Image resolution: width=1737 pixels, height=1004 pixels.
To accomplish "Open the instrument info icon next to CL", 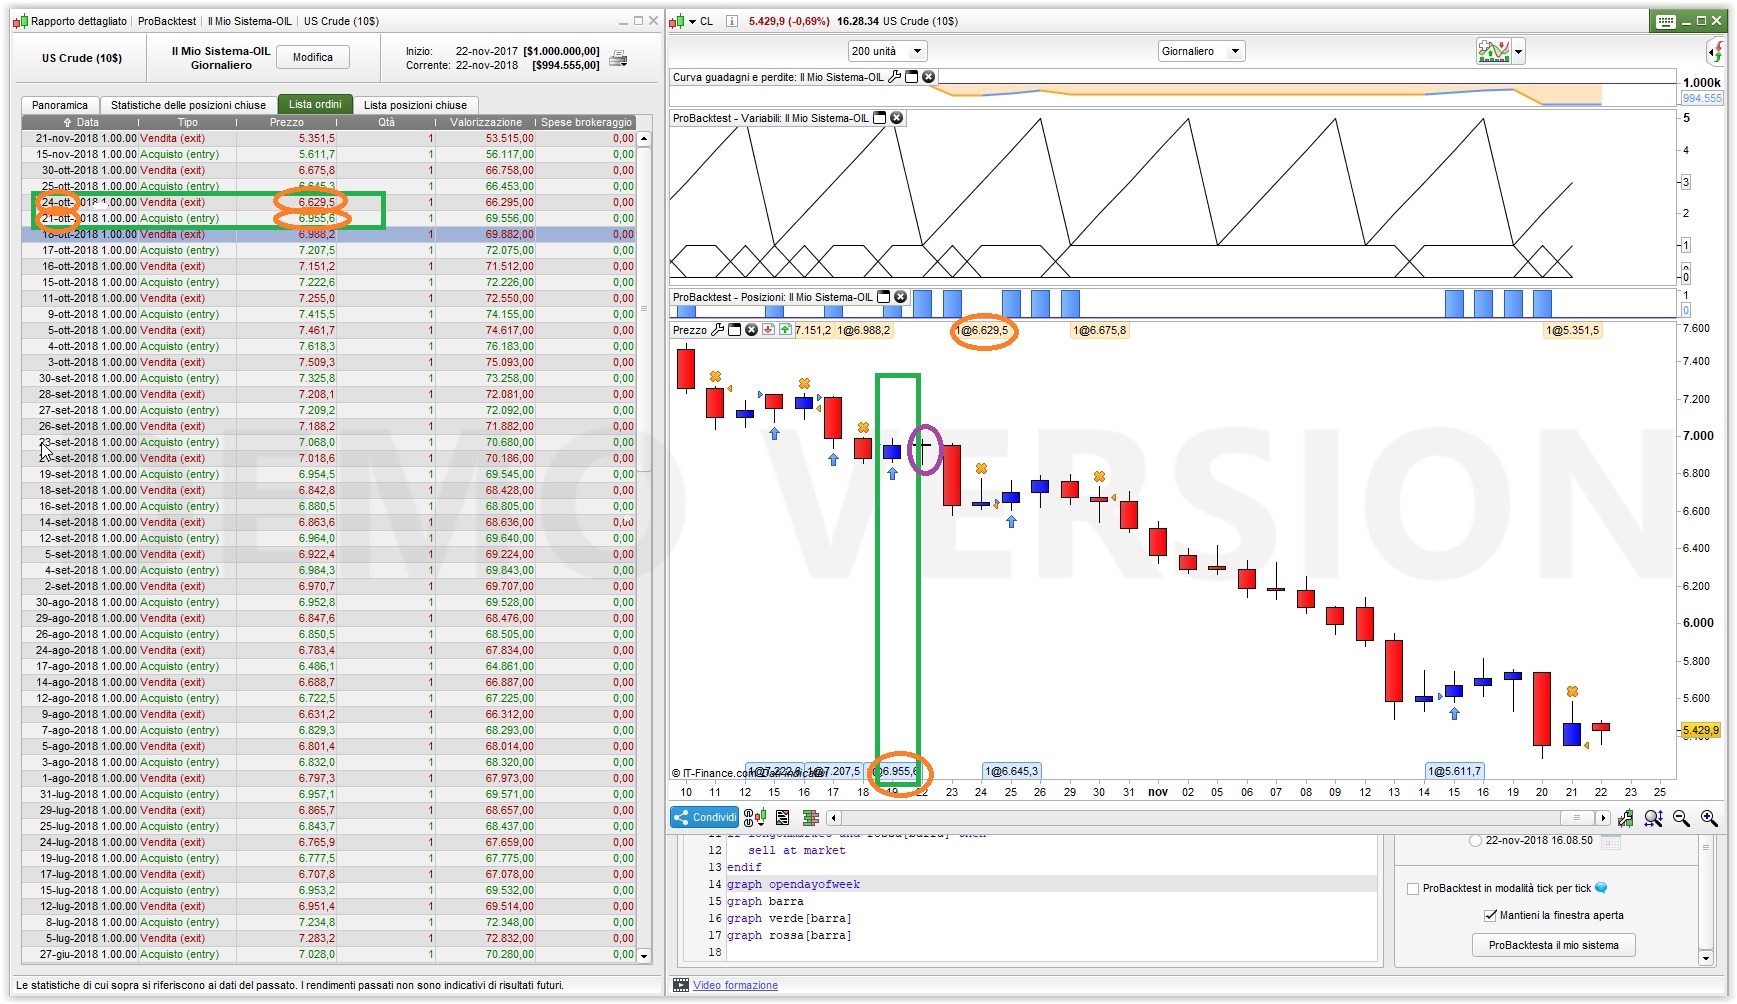I will [x=731, y=21].
